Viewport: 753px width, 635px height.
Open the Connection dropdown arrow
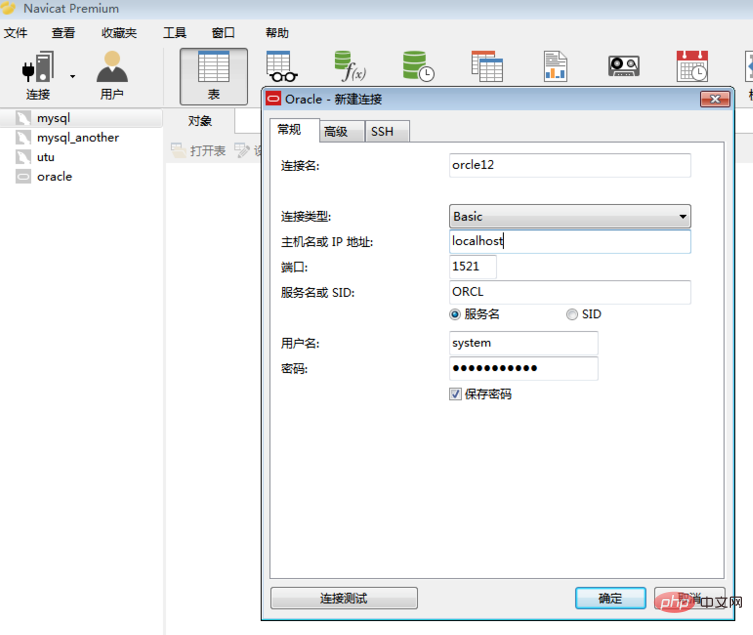pyautogui.click(x=73, y=76)
